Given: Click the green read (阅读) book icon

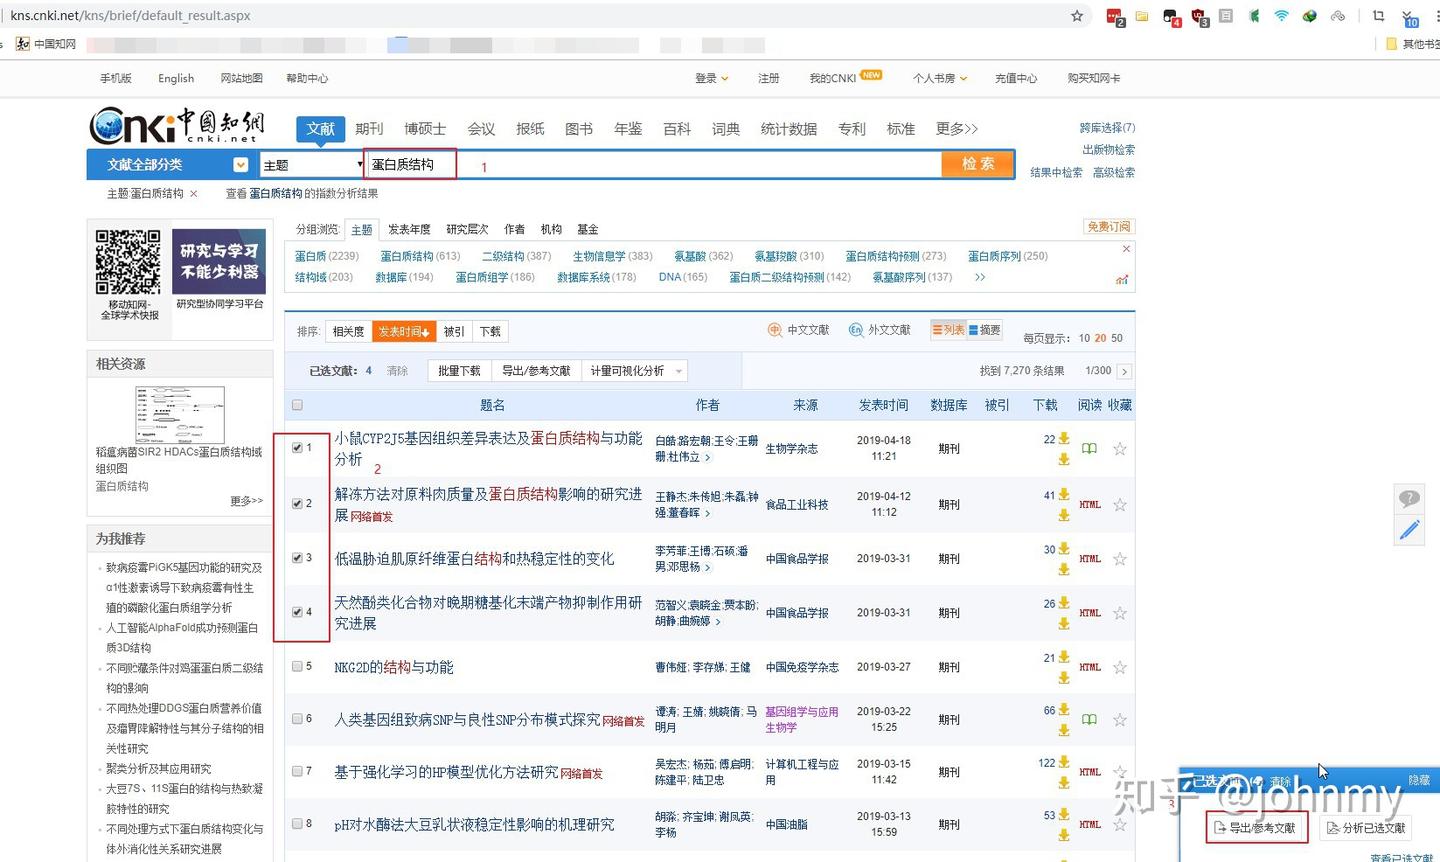Looking at the screenshot, I should [1088, 449].
